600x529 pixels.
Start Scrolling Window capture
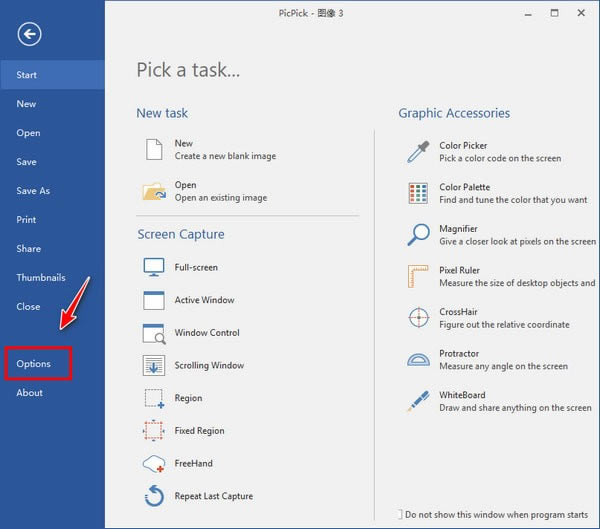(154, 365)
